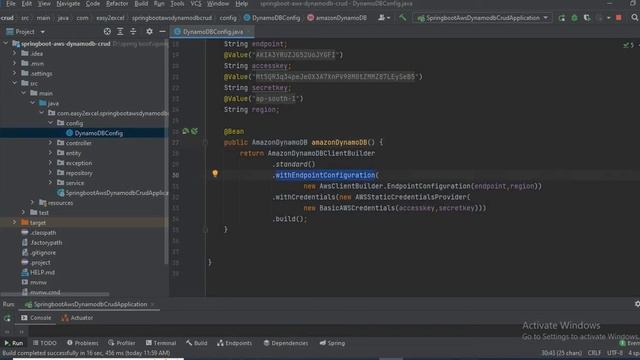Click the rerun icon in Run panel

(x=7, y=318)
